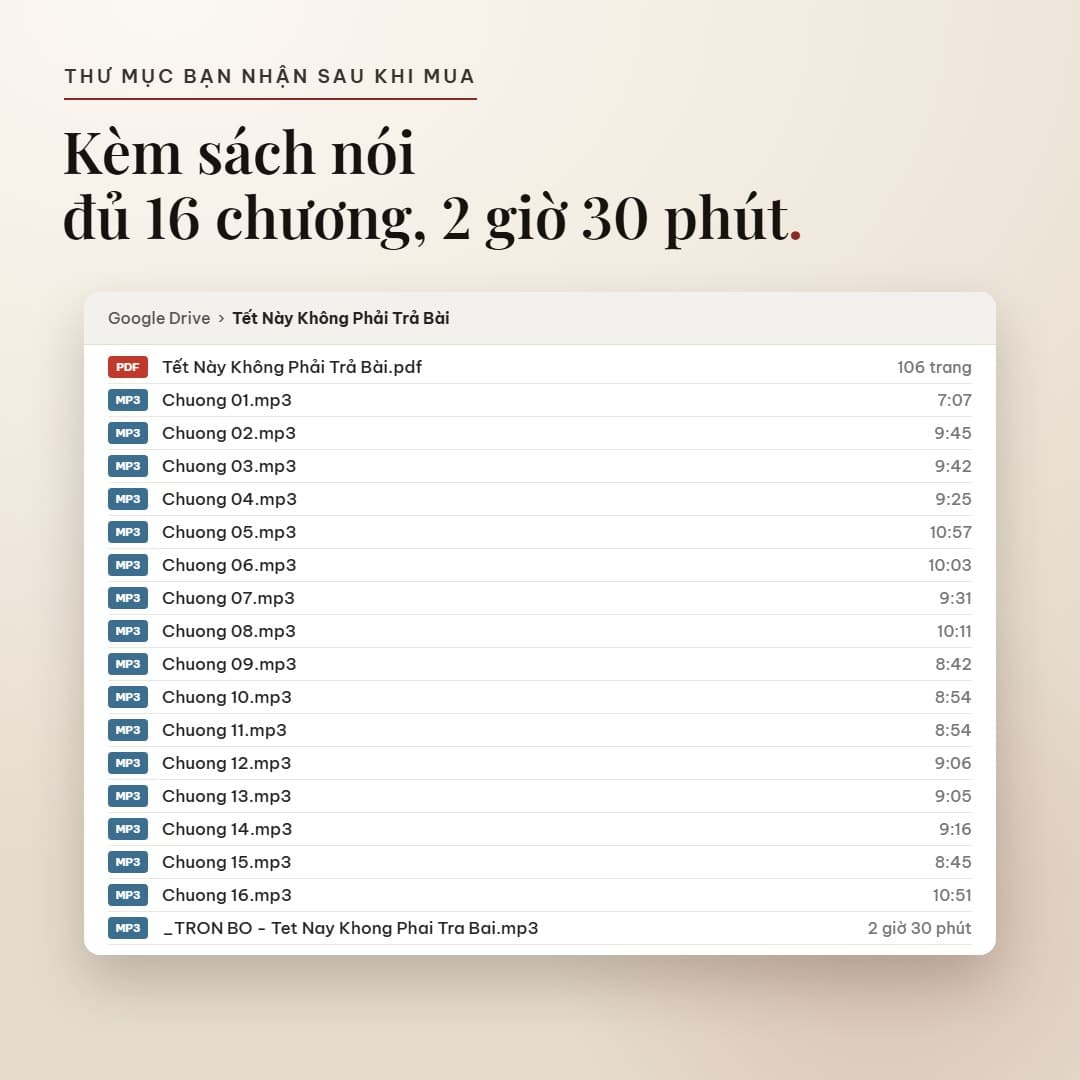Click the 106 trang page count
This screenshot has width=1080, height=1080.
tap(934, 367)
